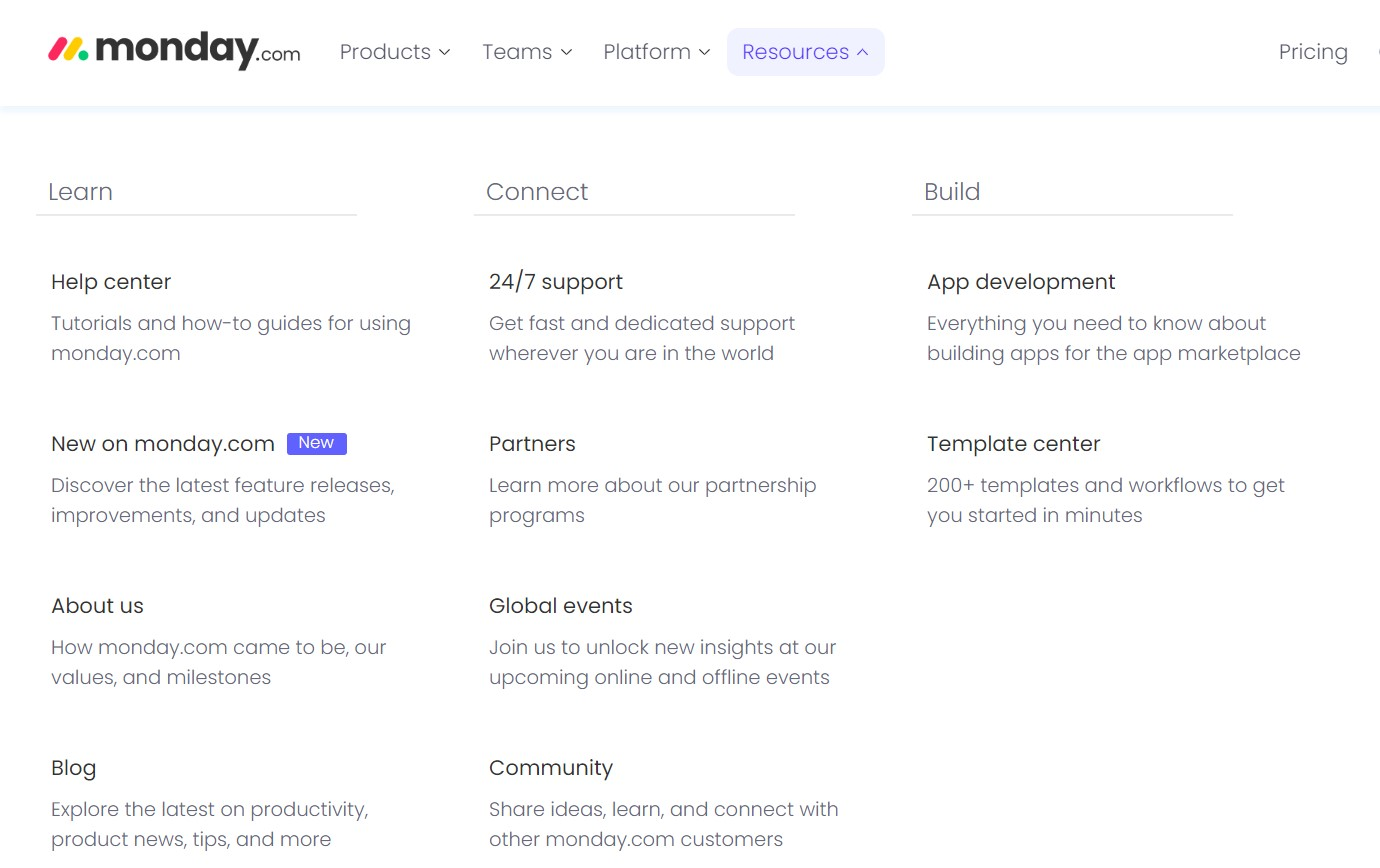Open the Global events link
1380x868 pixels.
tap(561, 606)
